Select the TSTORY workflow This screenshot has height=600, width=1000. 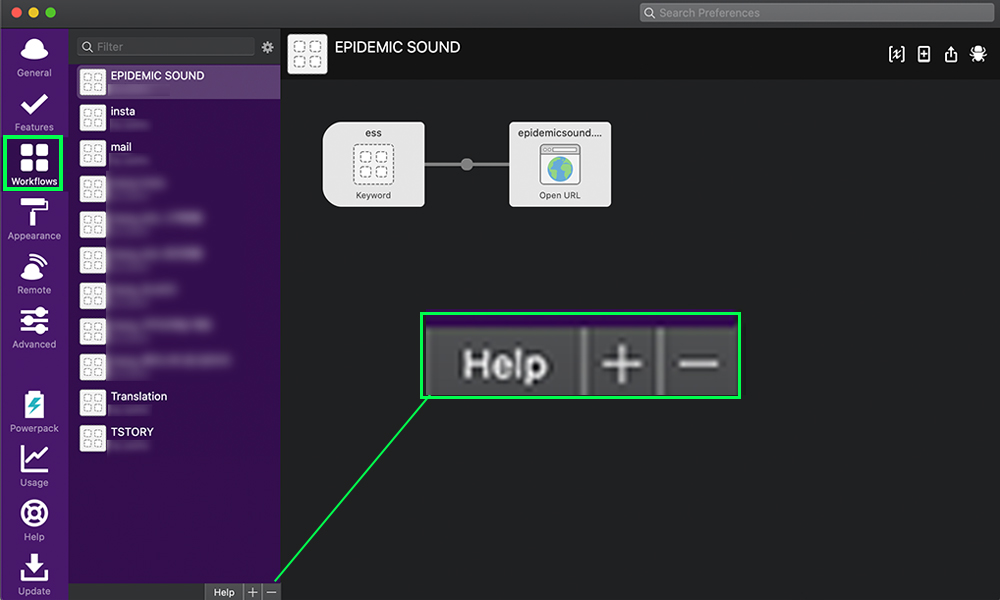(x=179, y=439)
